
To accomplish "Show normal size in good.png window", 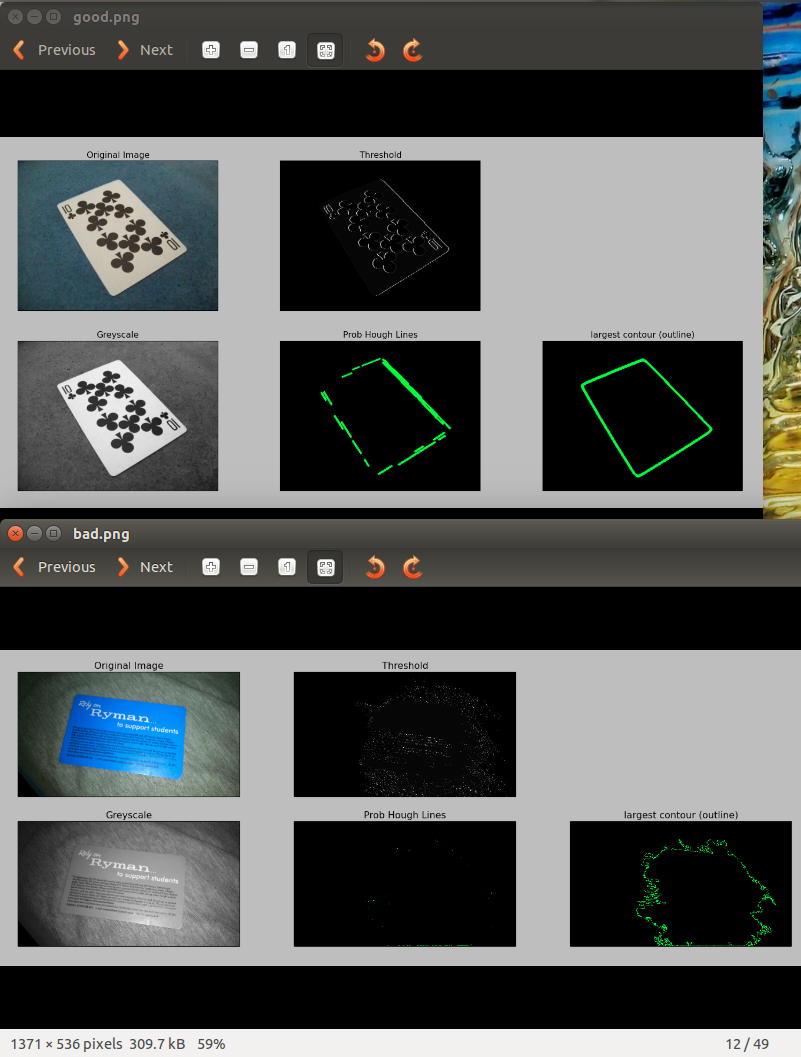I will [x=287, y=50].
